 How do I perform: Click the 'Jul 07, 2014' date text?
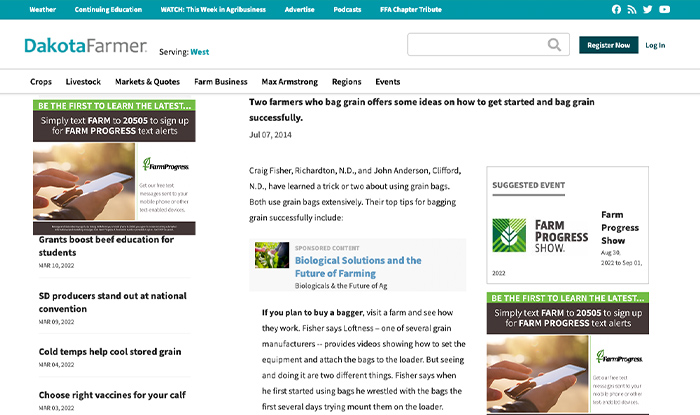[x=270, y=135]
